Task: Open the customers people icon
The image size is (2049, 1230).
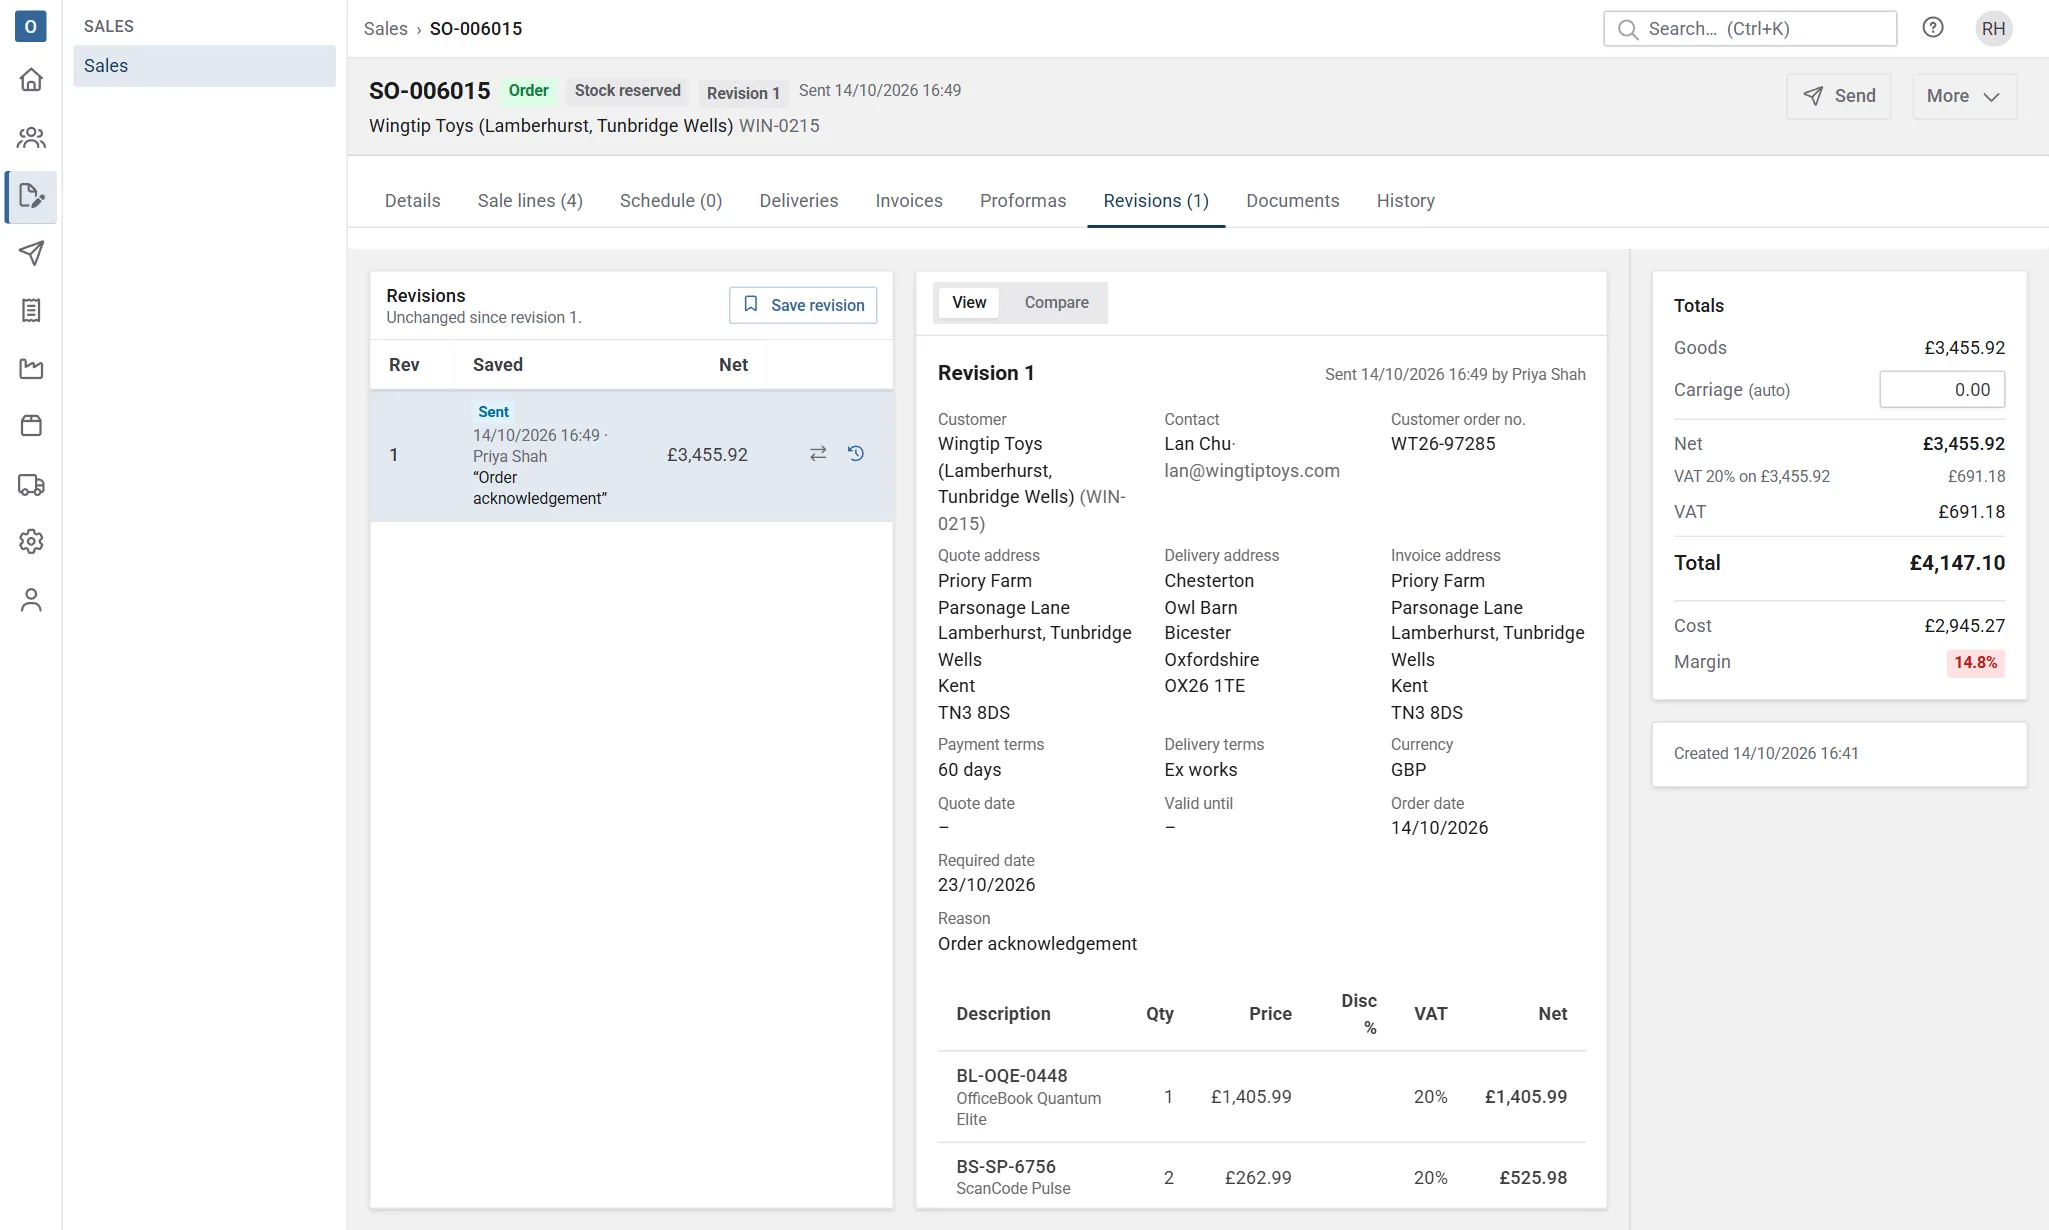Action: [31, 138]
